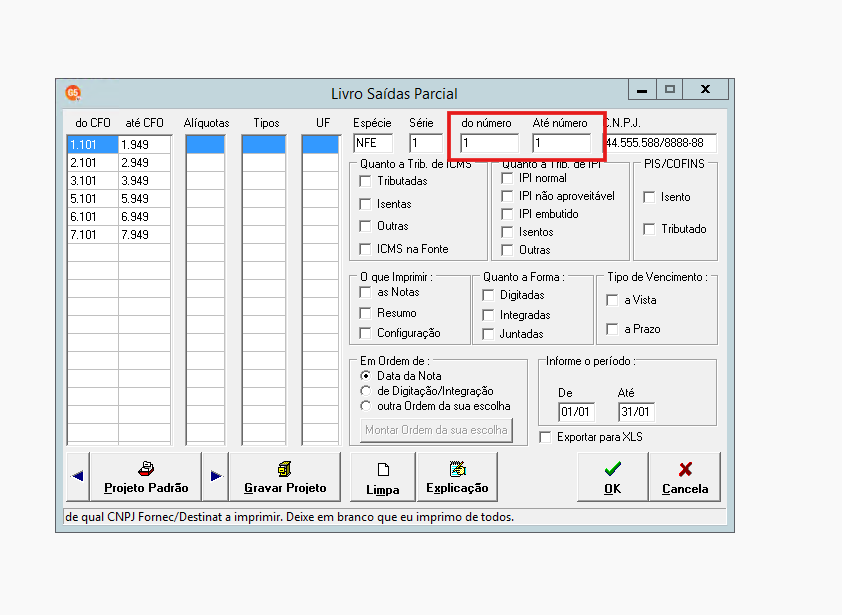This screenshot has width=842, height=615.
Task: Go to previous project with left arrow
Action: click(78, 476)
